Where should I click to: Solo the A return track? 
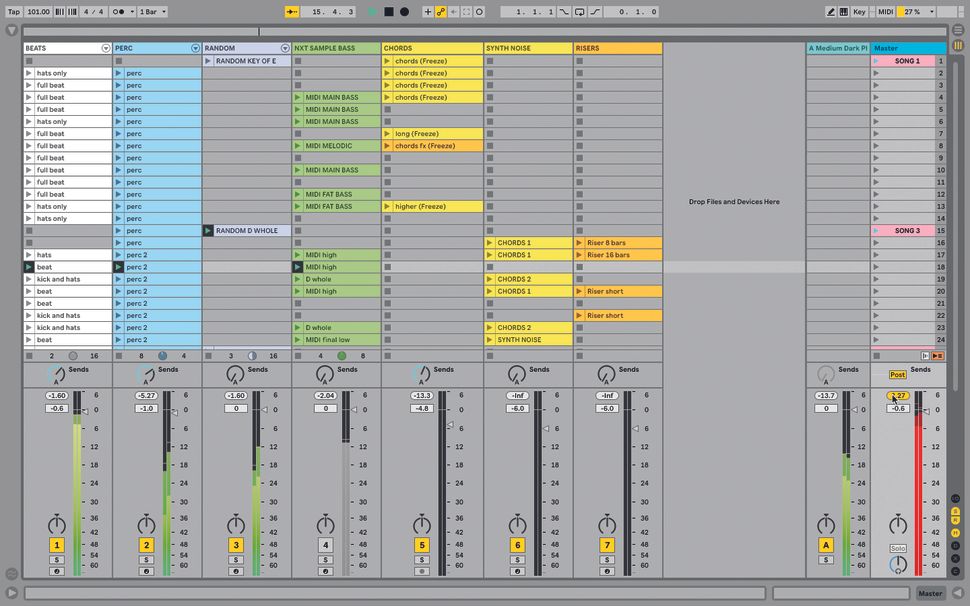[826, 559]
